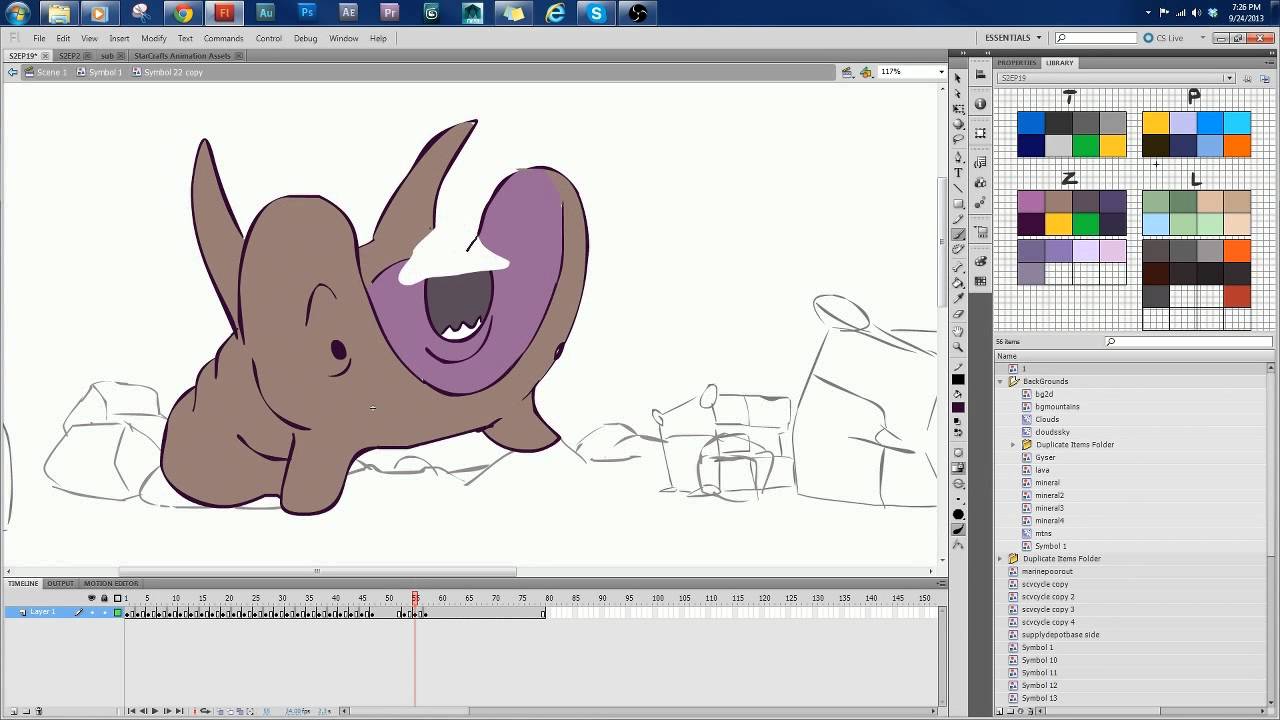Image resolution: width=1280 pixels, height=720 pixels.
Task: Select the Eyedropper tool
Action: (x=958, y=299)
